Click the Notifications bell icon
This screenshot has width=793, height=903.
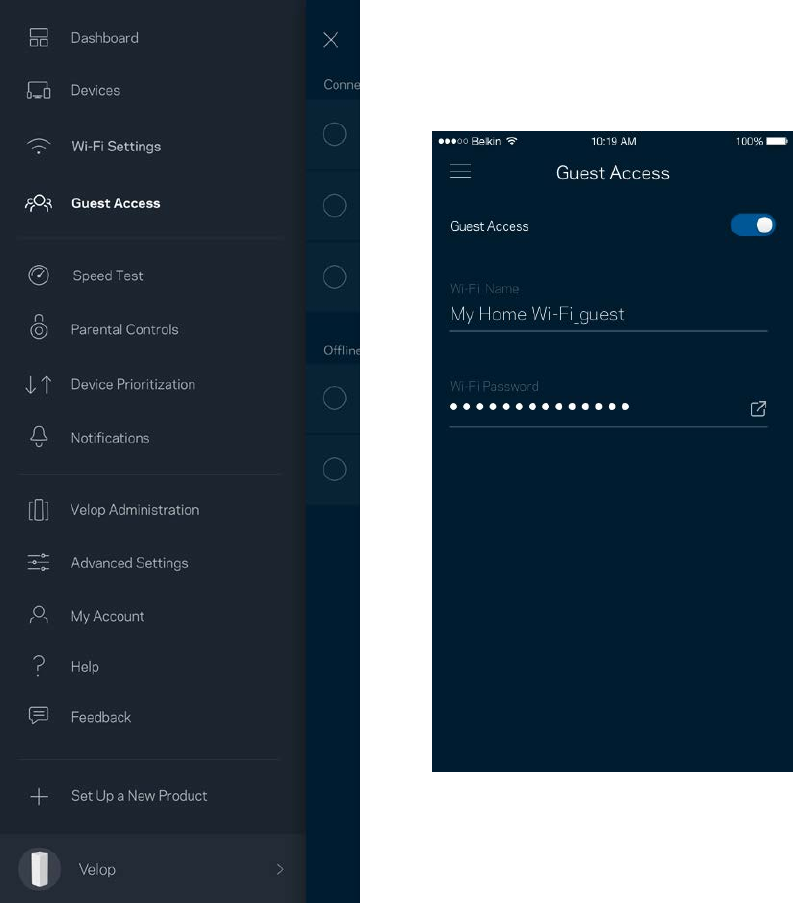pos(39,437)
